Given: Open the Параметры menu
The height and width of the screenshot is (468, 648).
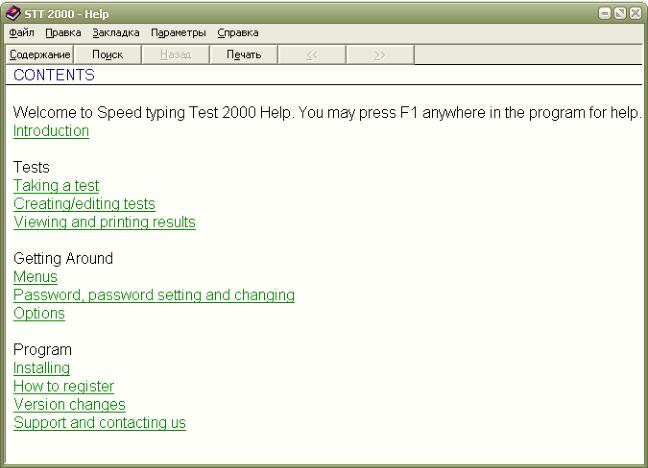Looking at the screenshot, I should (178, 34).
